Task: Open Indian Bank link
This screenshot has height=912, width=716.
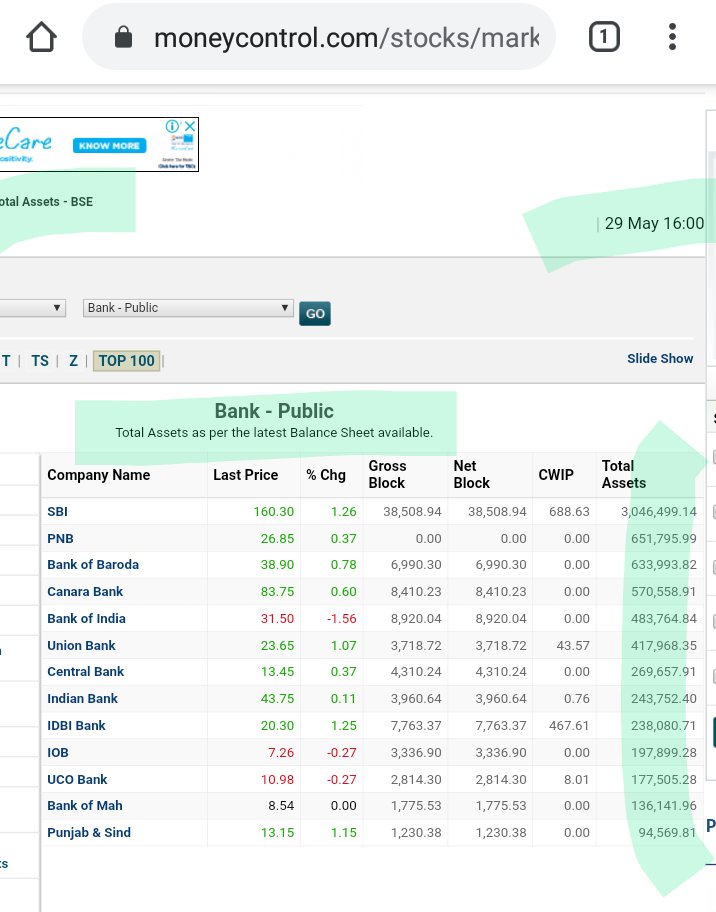Action: coord(83,698)
